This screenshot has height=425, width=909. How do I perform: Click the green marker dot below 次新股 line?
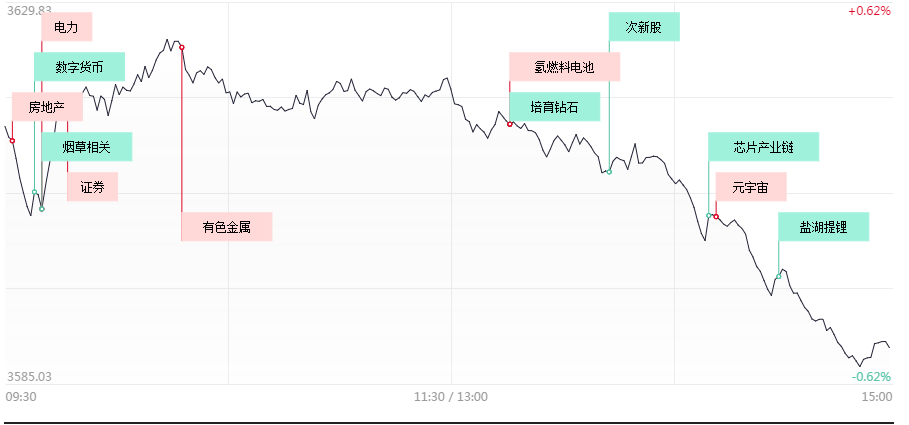tap(608, 172)
